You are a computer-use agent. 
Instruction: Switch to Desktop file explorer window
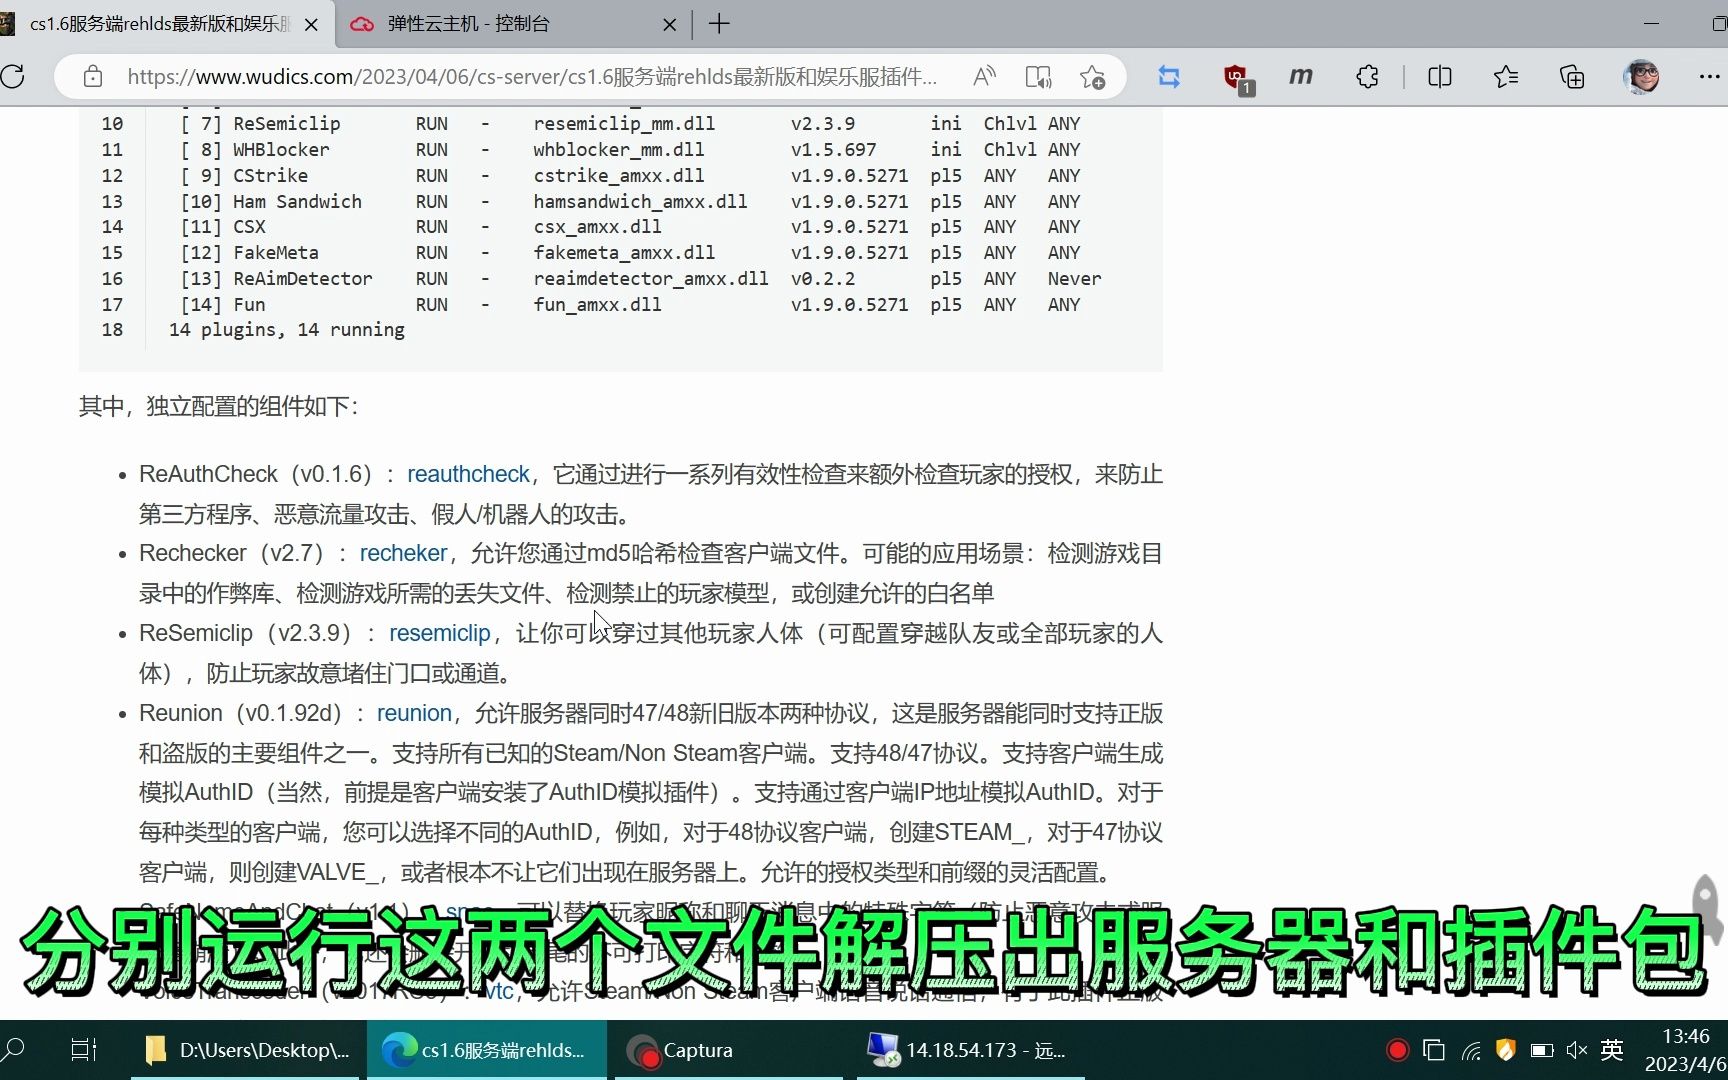tap(246, 1050)
